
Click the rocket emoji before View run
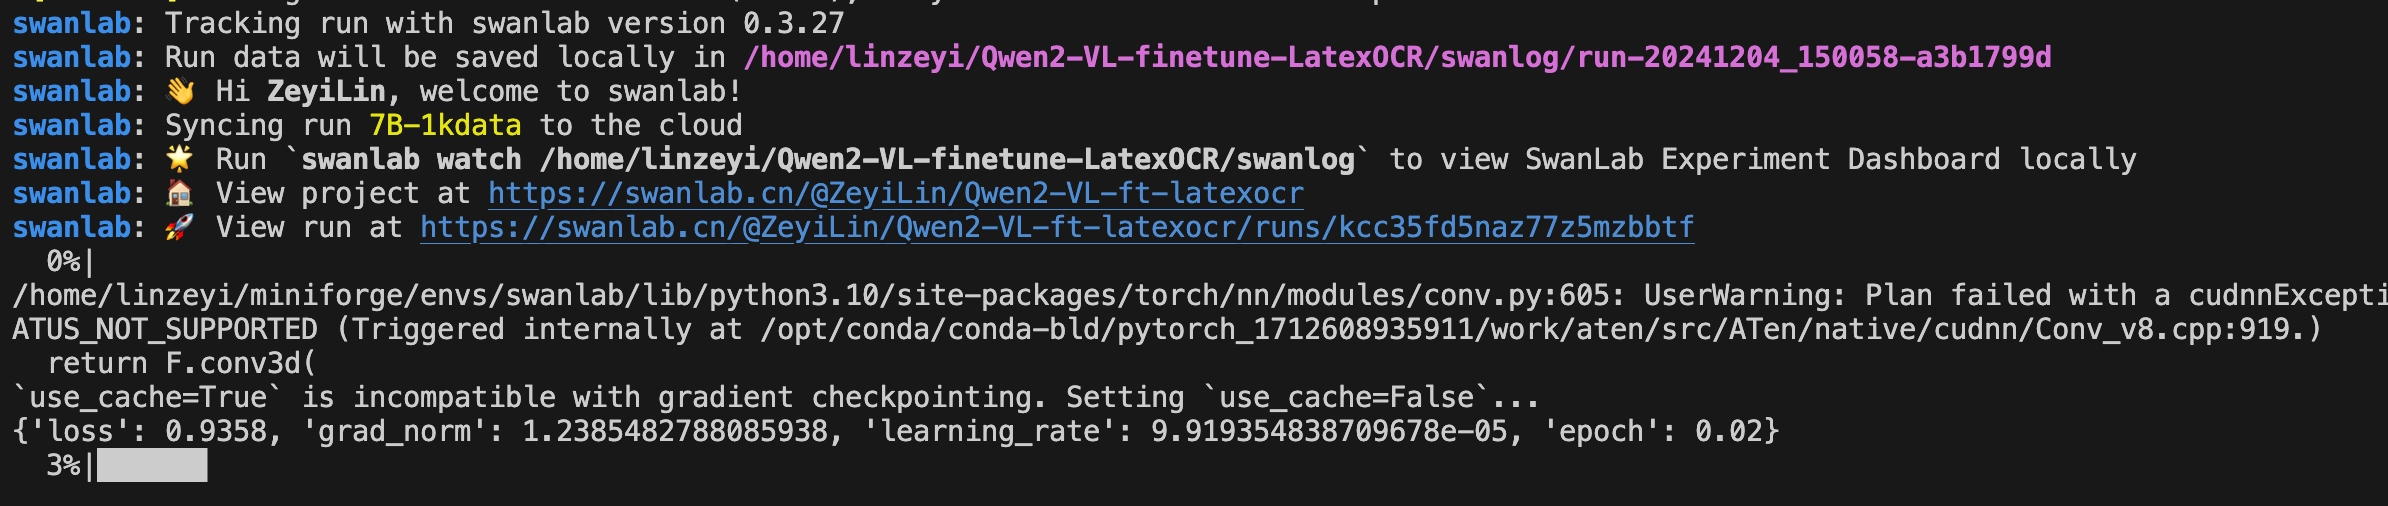point(180,228)
